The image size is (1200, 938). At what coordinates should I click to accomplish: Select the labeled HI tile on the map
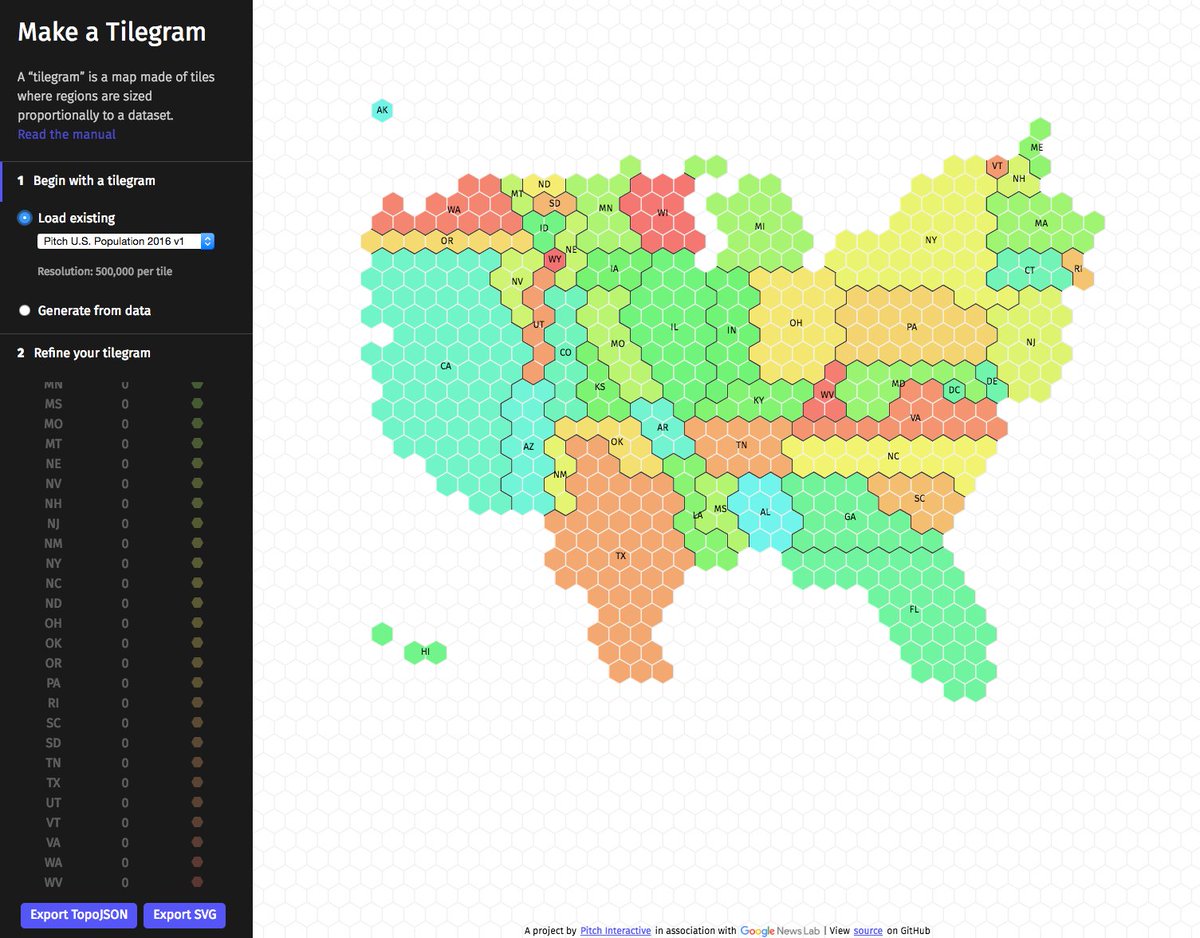click(x=425, y=652)
